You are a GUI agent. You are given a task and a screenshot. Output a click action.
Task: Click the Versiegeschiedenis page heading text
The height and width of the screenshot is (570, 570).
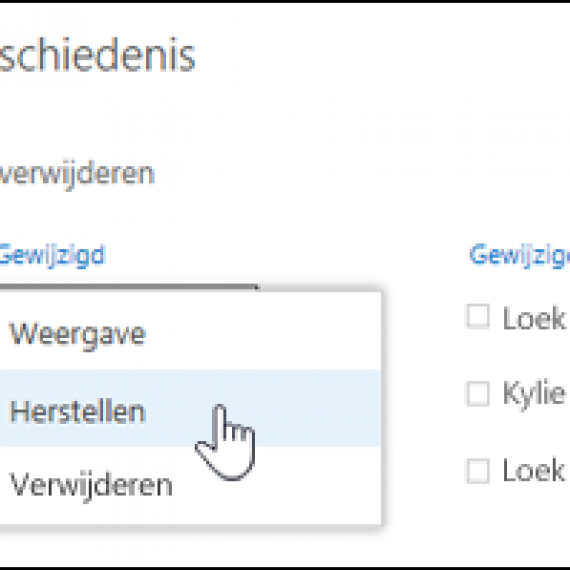pyautogui.click(x=97, y=55)
